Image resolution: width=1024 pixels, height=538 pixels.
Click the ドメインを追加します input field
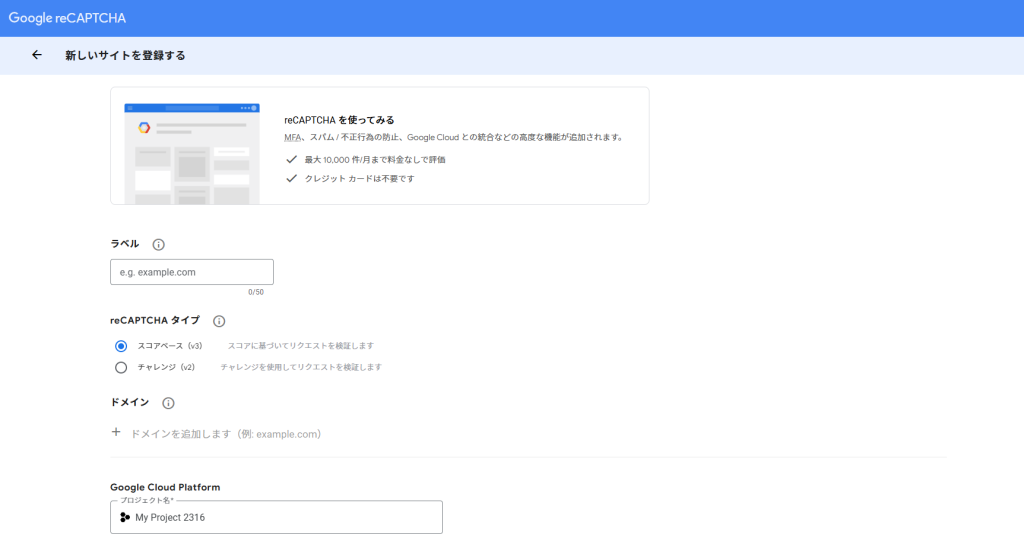coord(226,434)
